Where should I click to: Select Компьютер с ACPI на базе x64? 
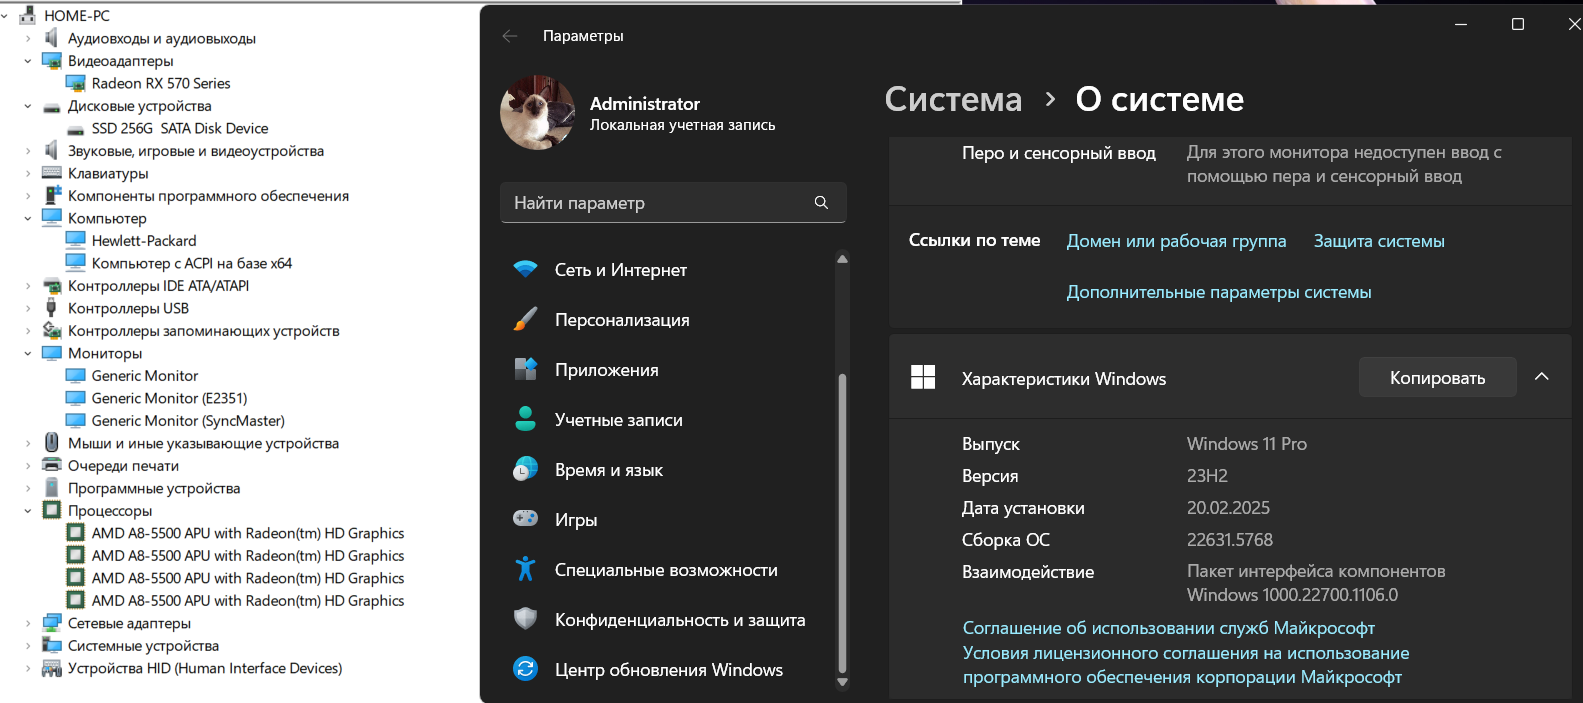point(192,263)
